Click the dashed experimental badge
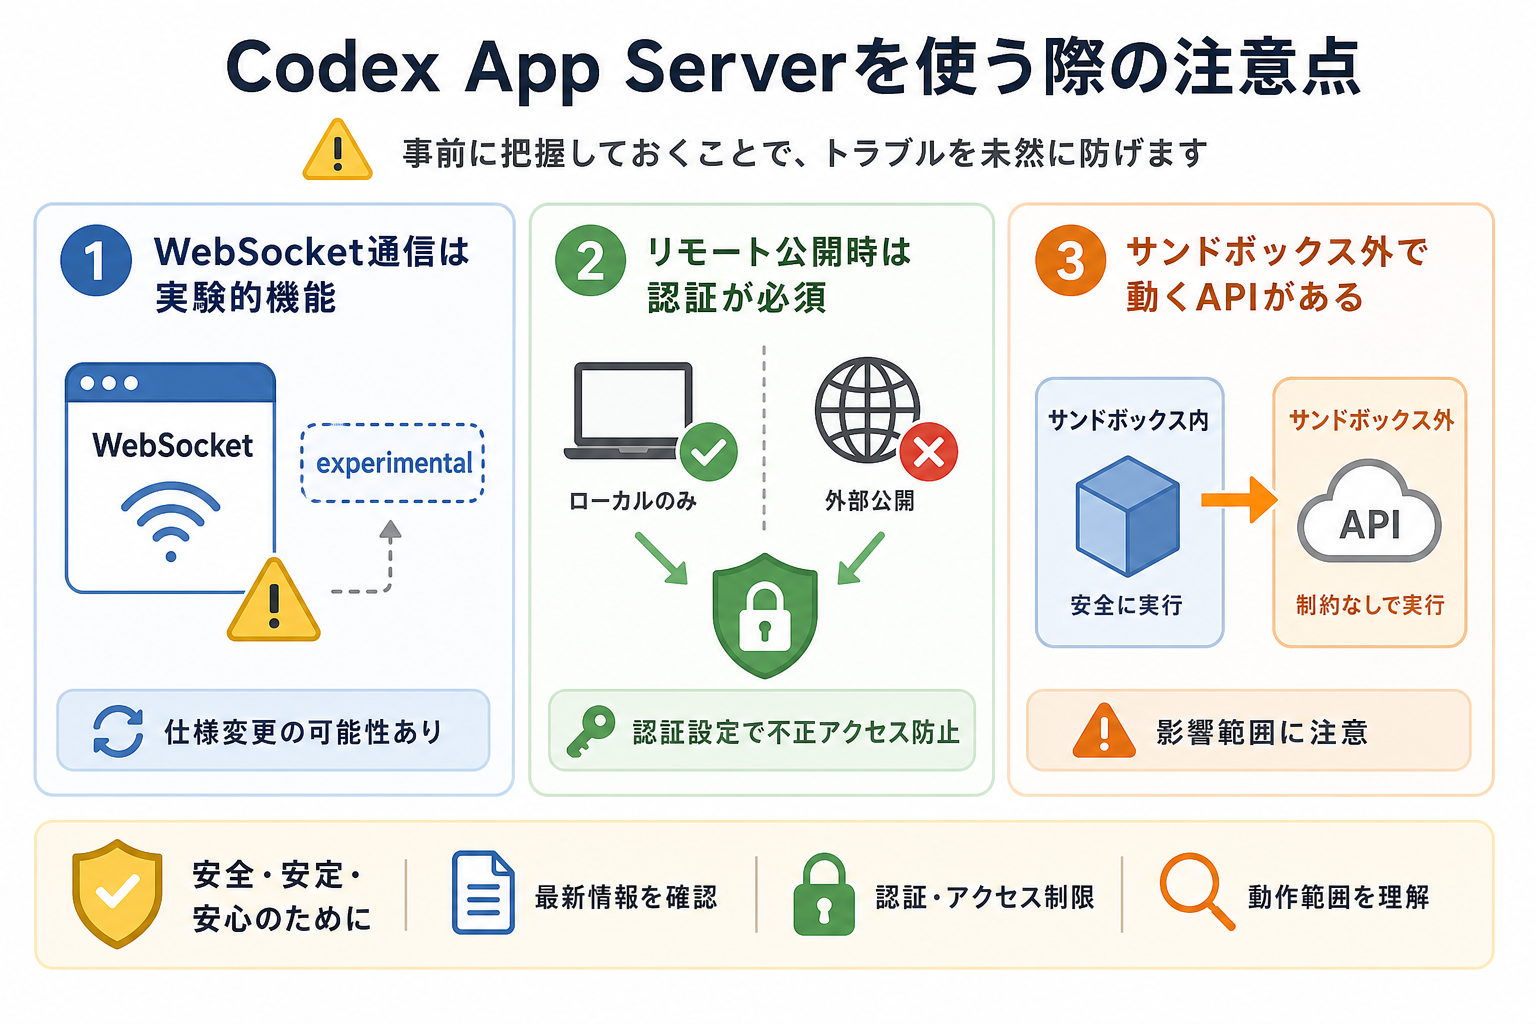 click(x=393, y=463)
